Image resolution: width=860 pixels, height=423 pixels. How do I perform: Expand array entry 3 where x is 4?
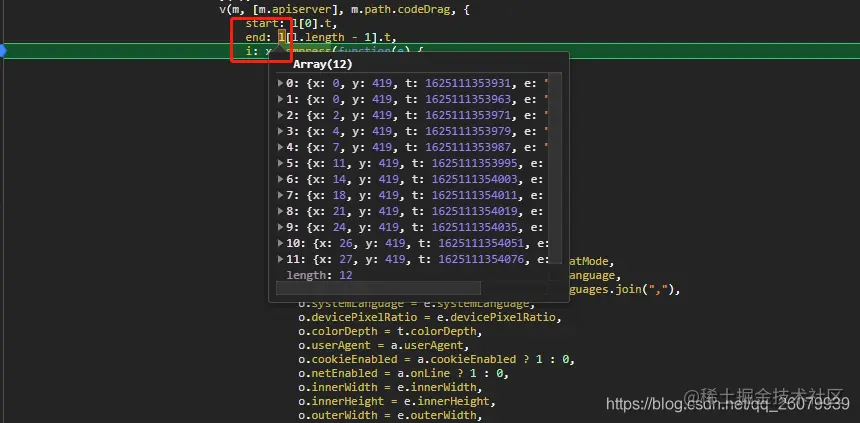pos(281,131)
